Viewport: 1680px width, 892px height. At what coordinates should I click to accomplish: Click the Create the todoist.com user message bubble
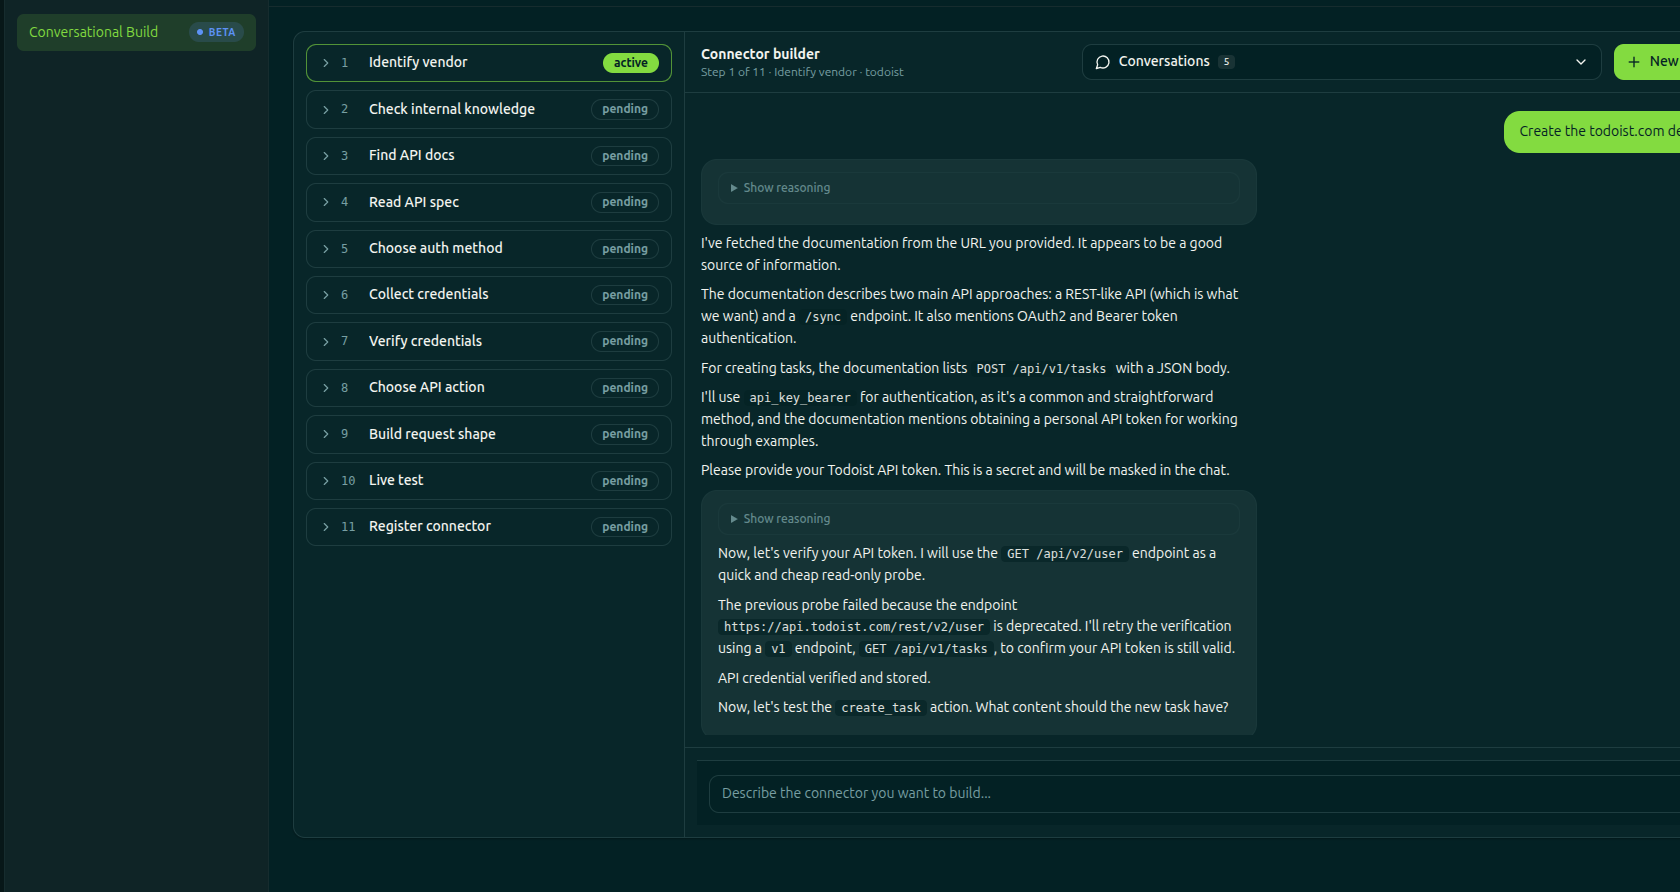pos(1592,131)
